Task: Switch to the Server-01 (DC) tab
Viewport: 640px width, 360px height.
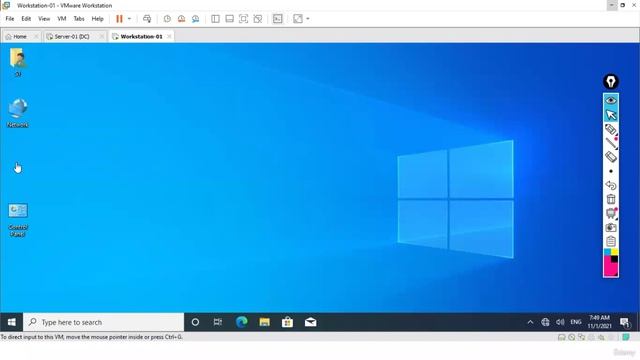Action: point(72,36)
